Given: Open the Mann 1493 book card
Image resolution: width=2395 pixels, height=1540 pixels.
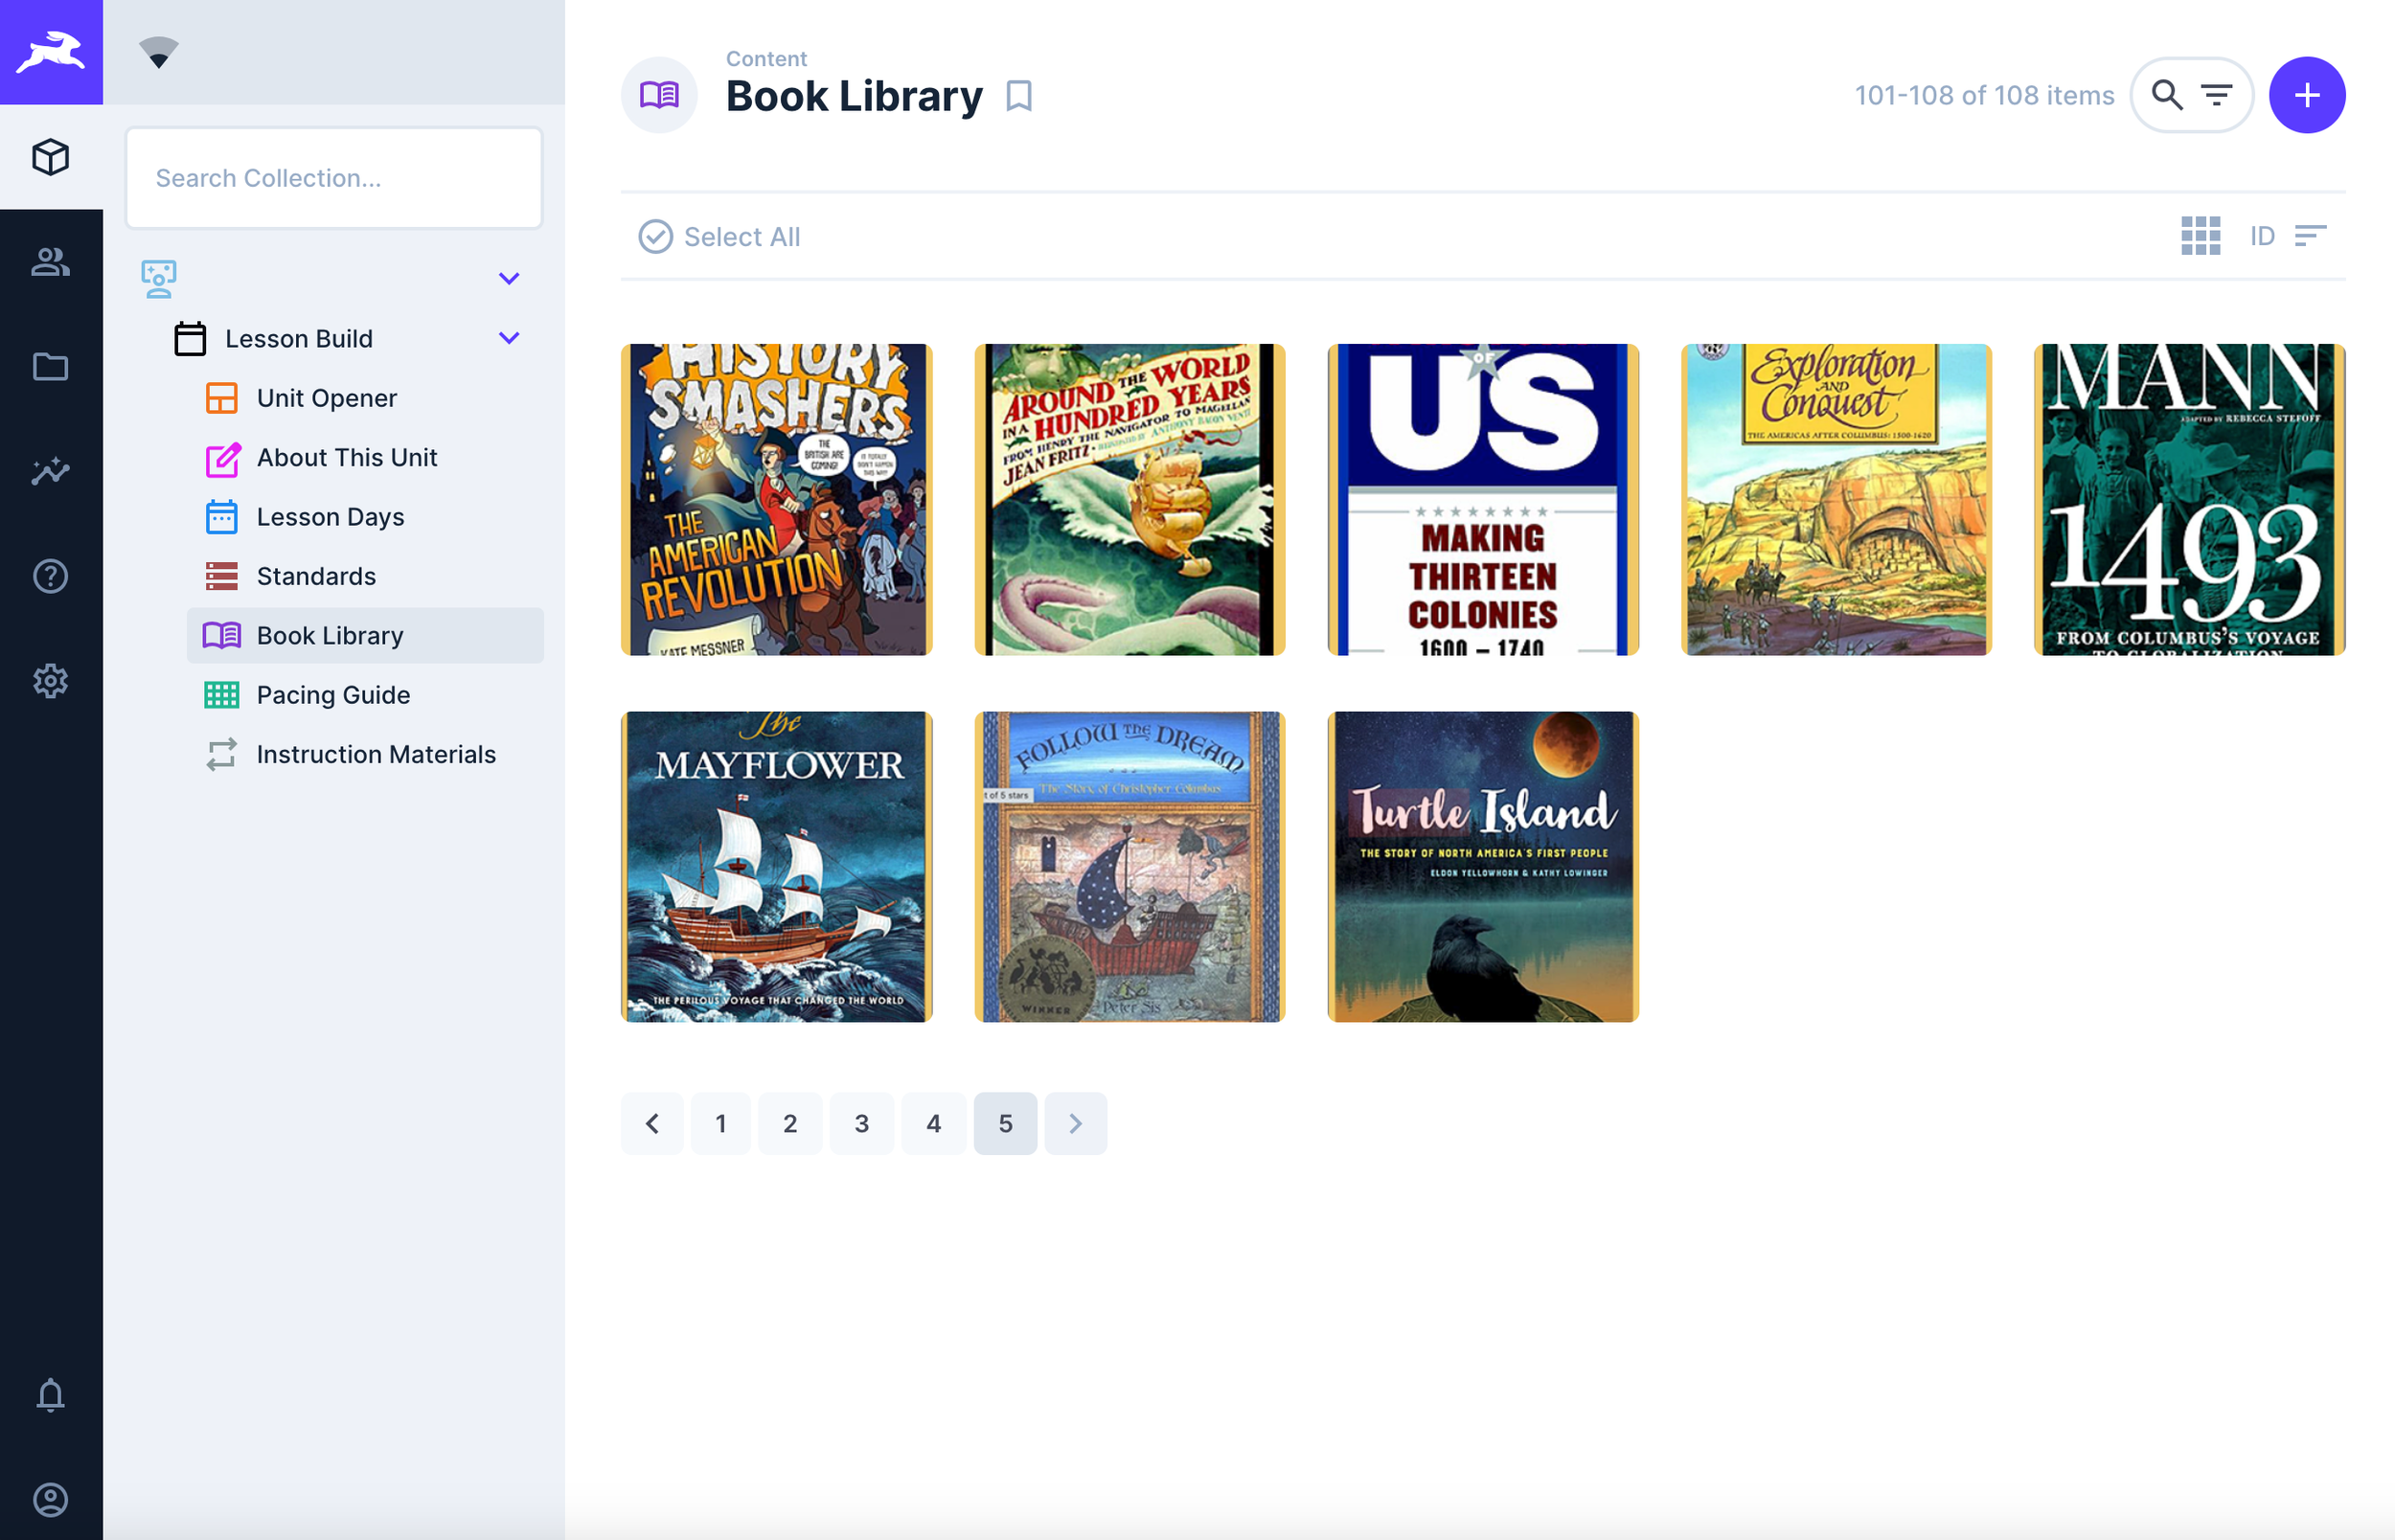Looking at the screenshot, I should [x=2189, y=499].
